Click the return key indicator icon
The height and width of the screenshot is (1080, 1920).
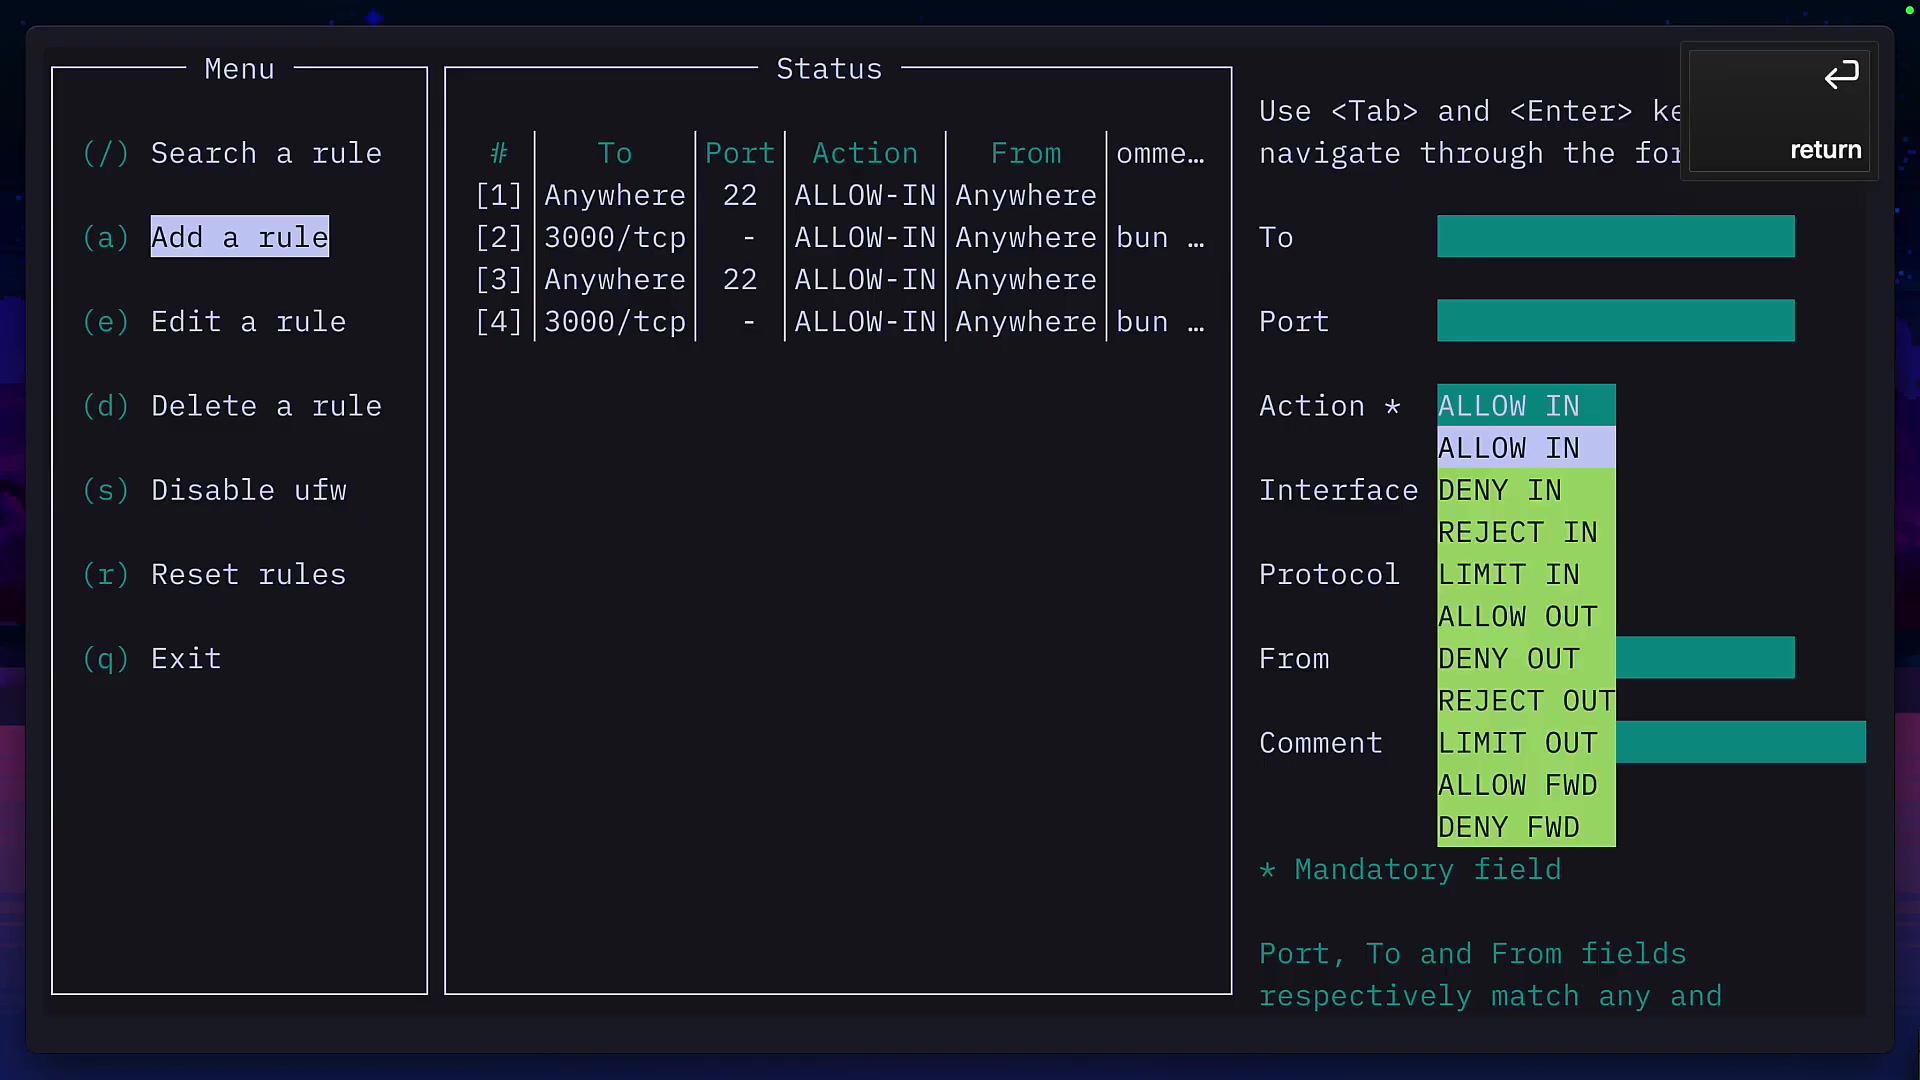tap(1843, 75)
